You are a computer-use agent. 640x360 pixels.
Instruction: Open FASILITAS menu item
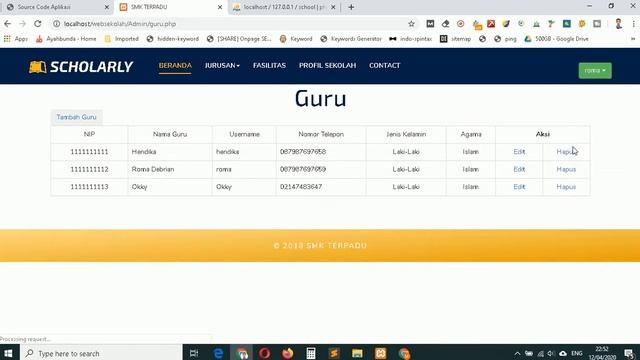(x=269, y=65)
